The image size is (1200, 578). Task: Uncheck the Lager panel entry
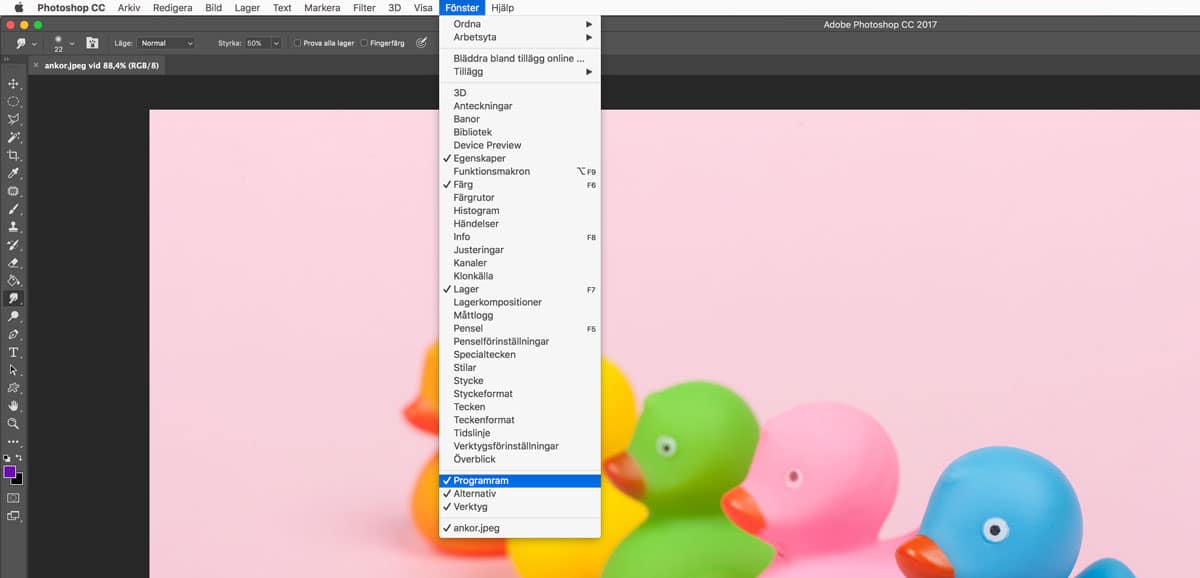pos(520,289)
